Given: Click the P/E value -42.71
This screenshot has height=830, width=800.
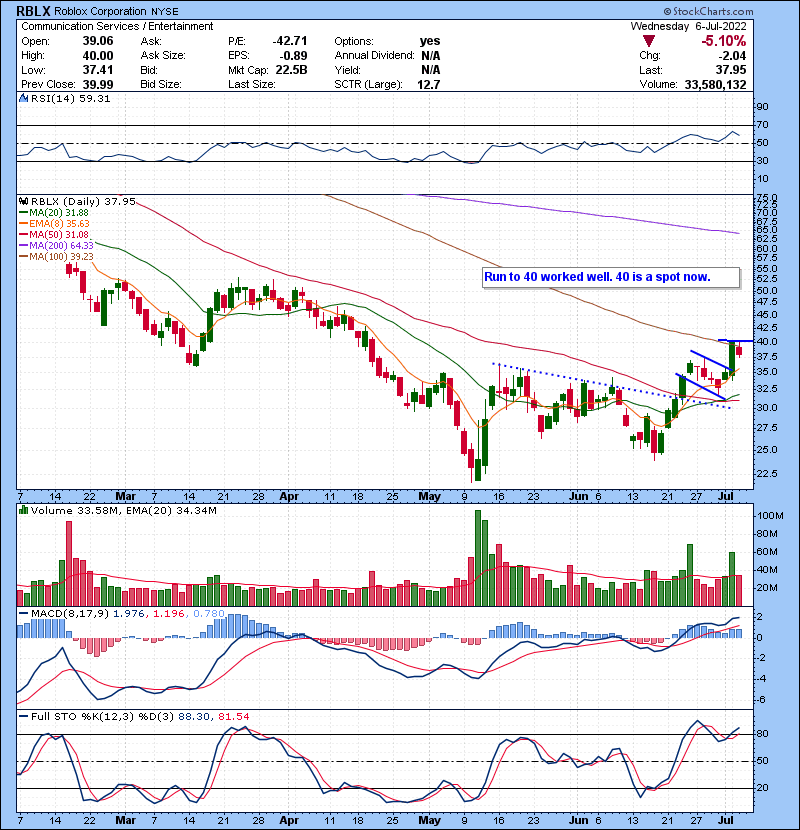Looking at the screenshot, I should pyautogui.click(x=290, y=41).
